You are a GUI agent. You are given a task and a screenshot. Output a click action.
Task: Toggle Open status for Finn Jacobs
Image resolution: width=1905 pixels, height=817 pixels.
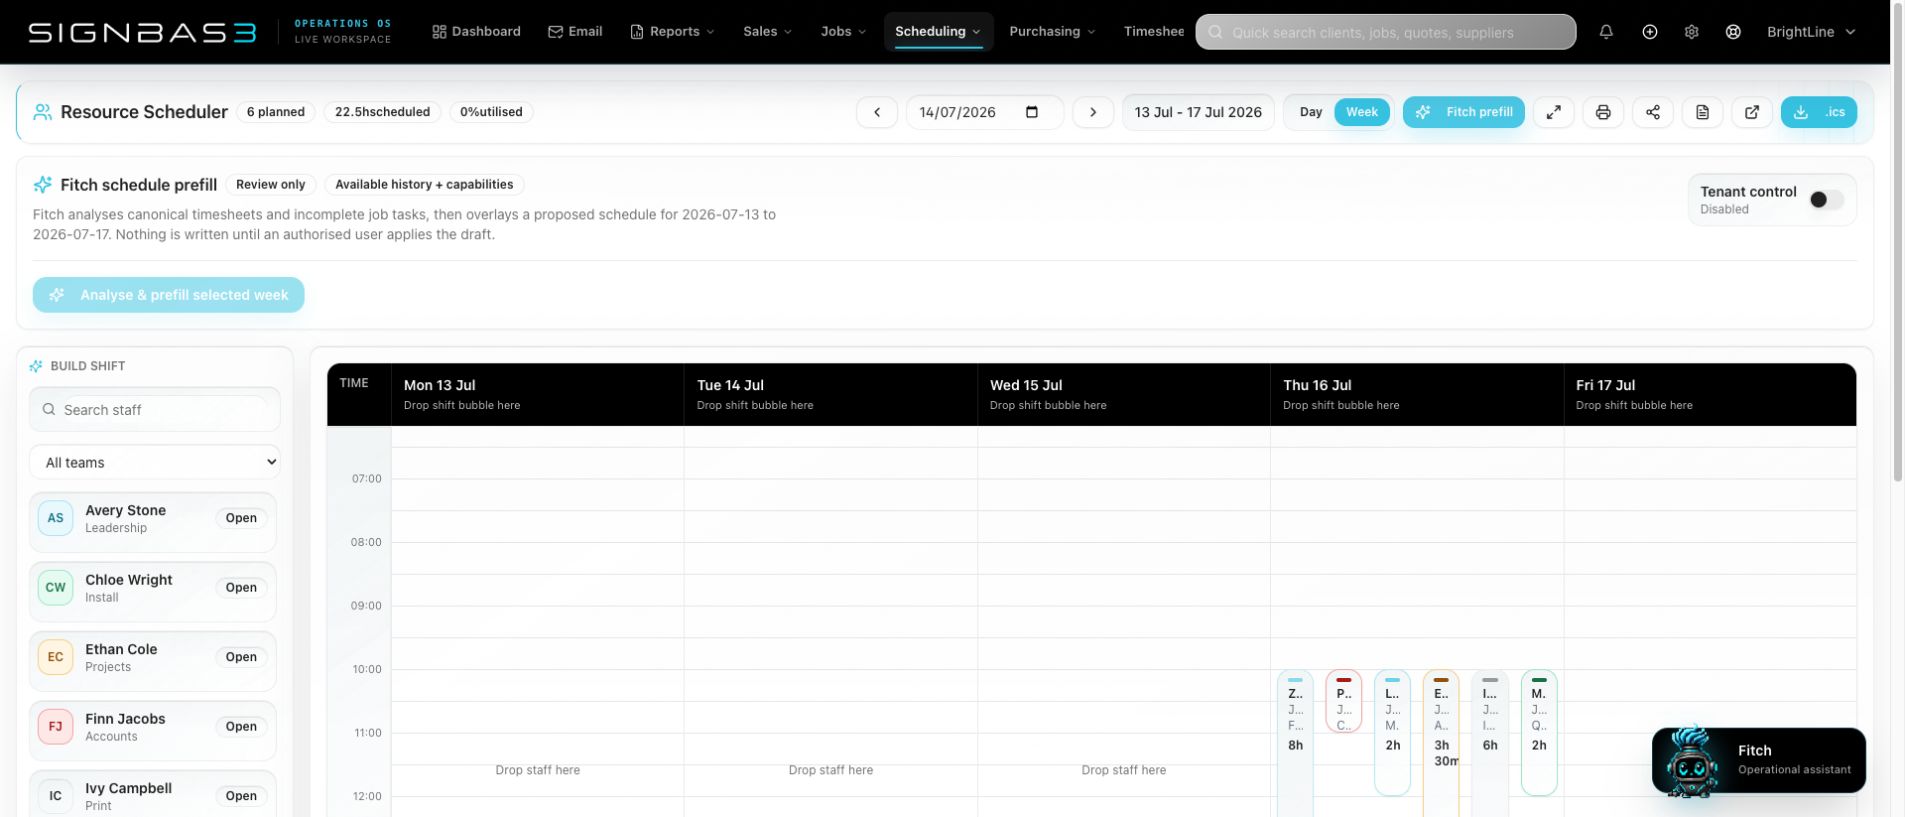(241, 727)
